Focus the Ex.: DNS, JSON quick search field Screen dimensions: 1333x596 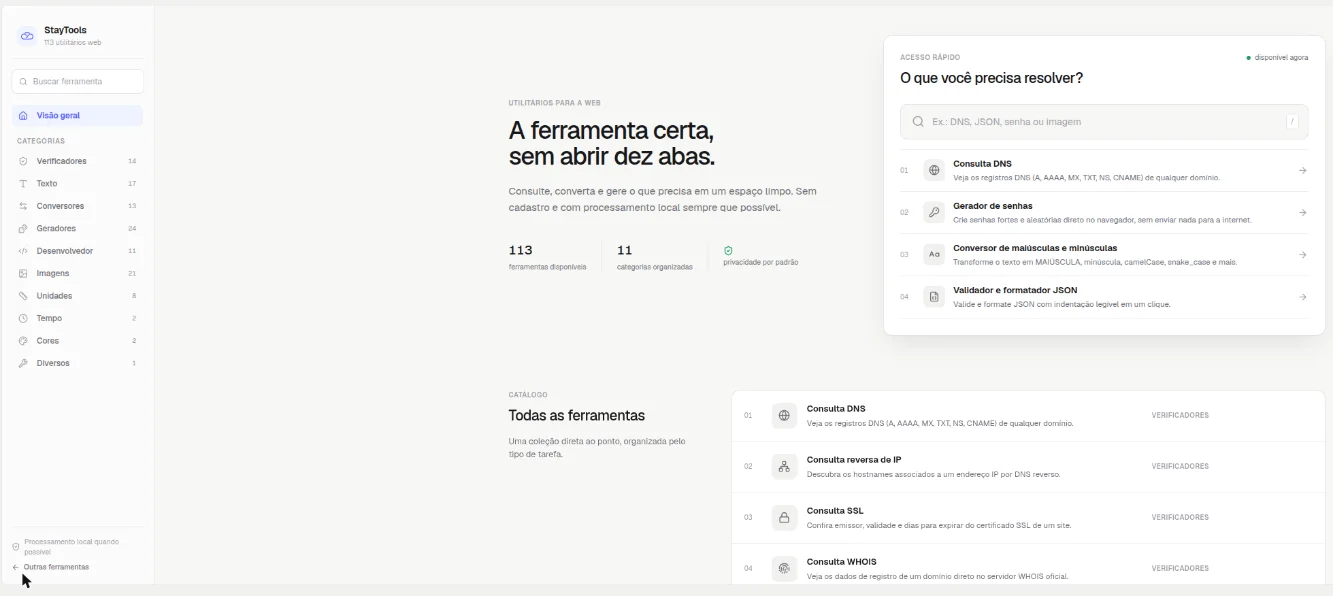click(1104, 122)
